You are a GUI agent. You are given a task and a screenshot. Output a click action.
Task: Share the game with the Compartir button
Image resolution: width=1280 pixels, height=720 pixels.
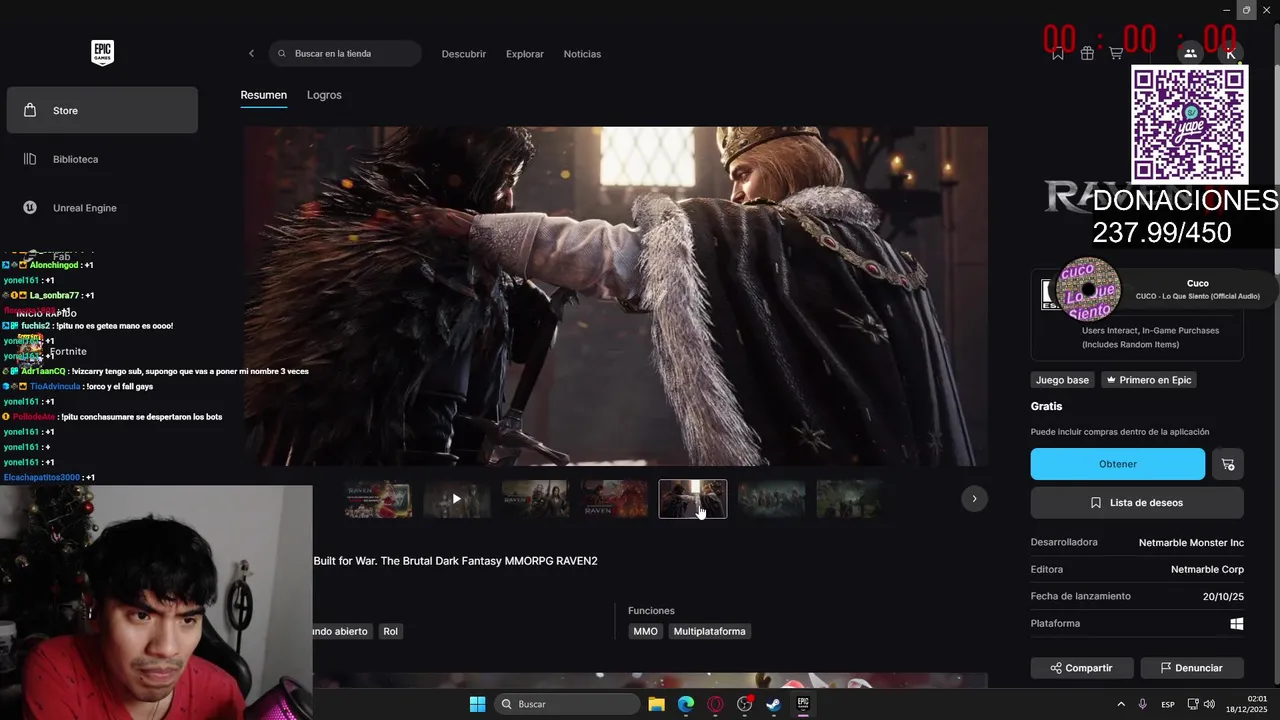pos(1082,668)
